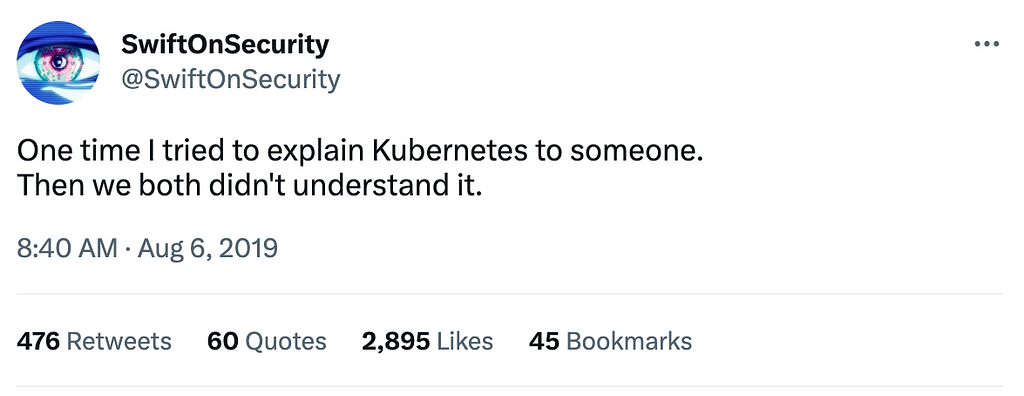The height and width of the screenshot is (396, 1024).
Task: Click the SwiftOnSecurity eye profile avatar
Action: (x=57, y=63)
